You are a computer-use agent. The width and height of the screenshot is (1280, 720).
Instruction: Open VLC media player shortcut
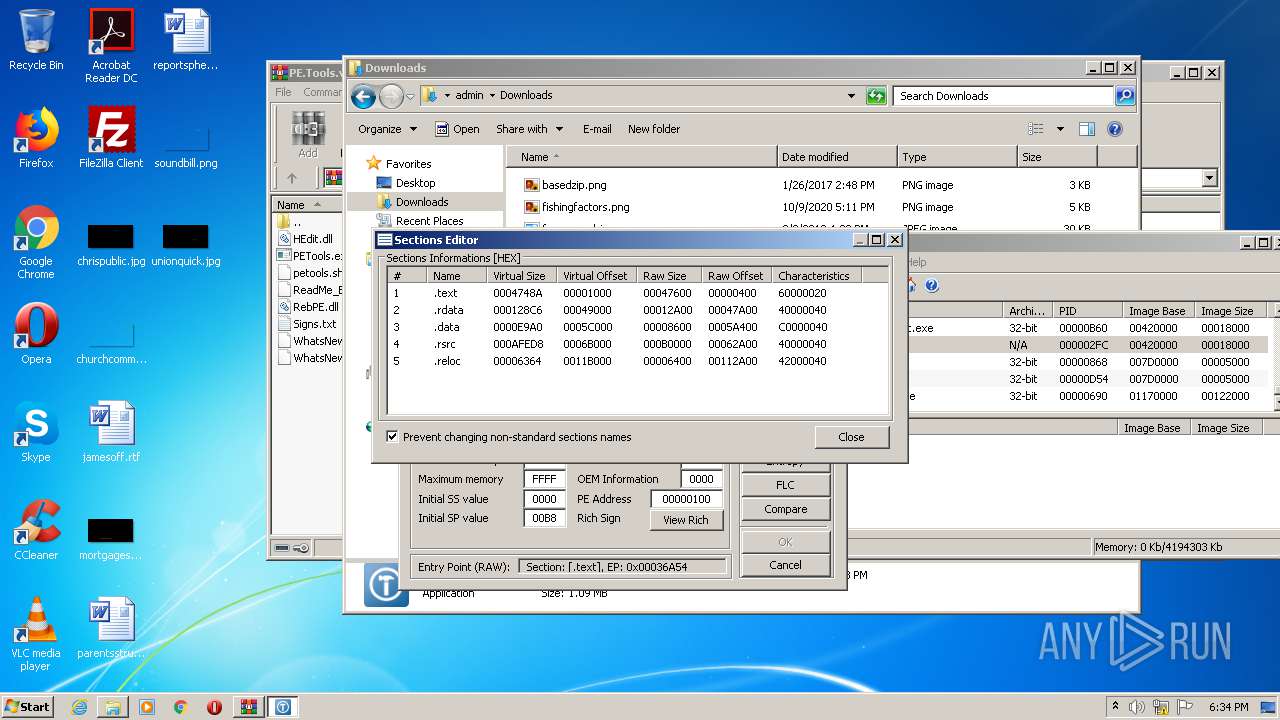36,634
